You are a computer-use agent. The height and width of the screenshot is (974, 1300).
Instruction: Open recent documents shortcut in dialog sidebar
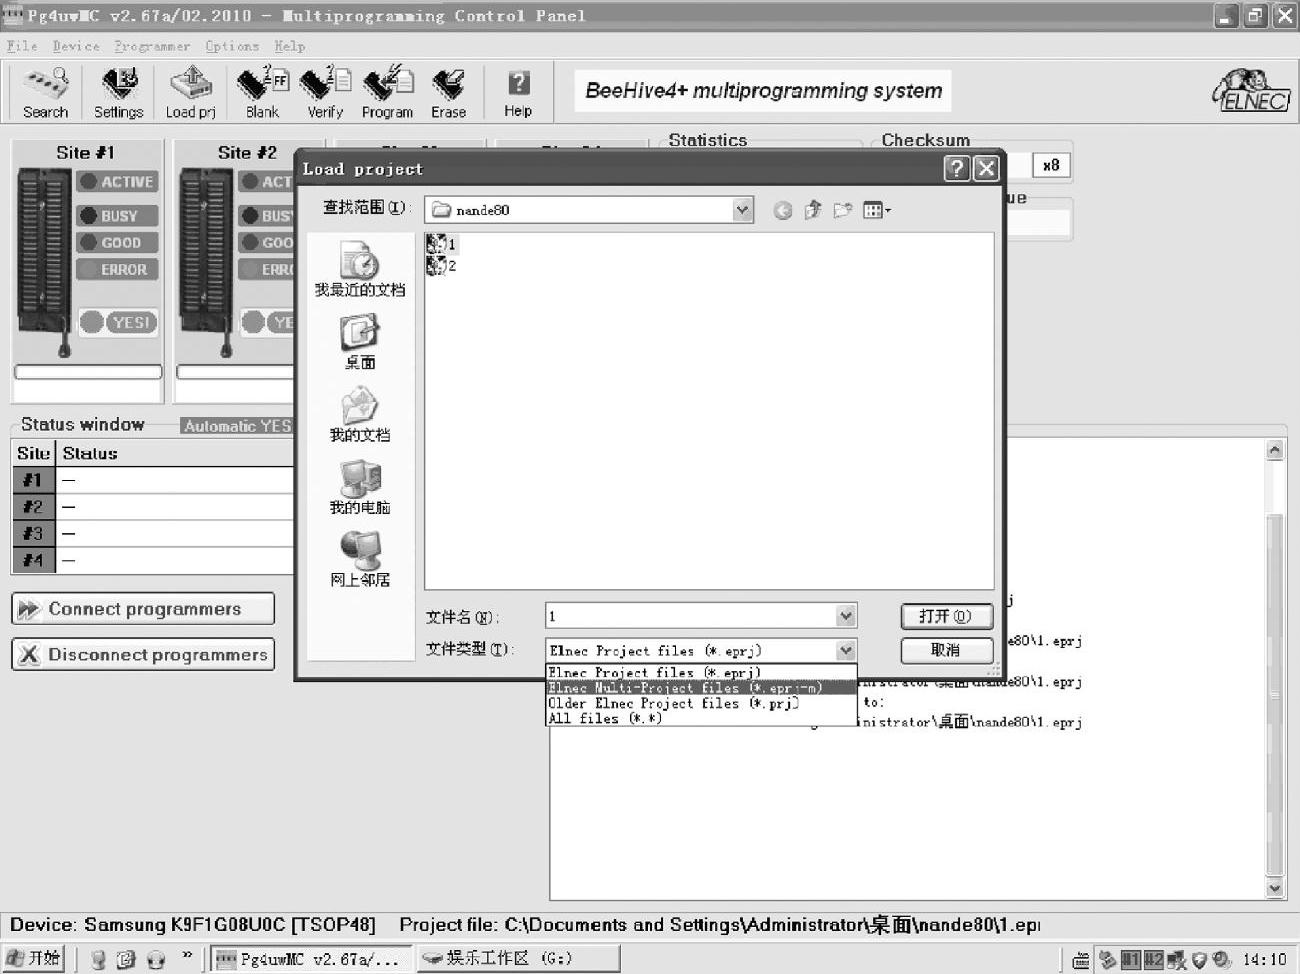tap(360, 269)
